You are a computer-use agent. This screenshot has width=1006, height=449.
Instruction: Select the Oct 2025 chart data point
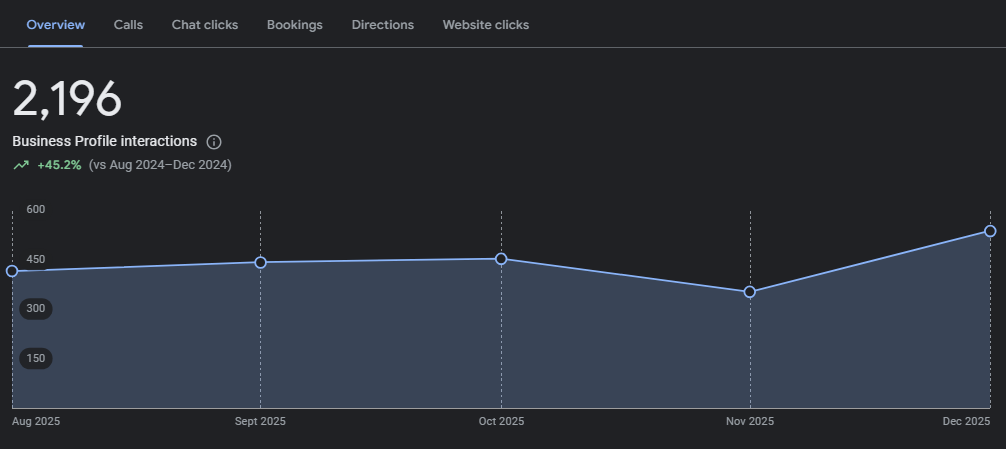coord(501,259)
